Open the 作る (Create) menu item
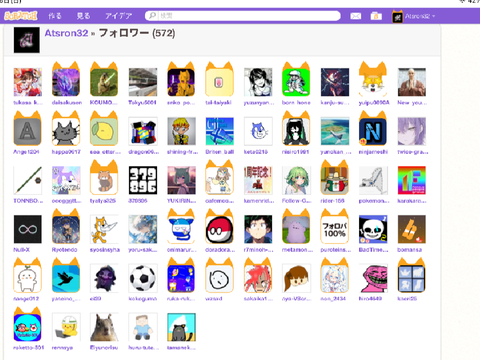This screenshot has width=480, height=360. pos(55,16)
